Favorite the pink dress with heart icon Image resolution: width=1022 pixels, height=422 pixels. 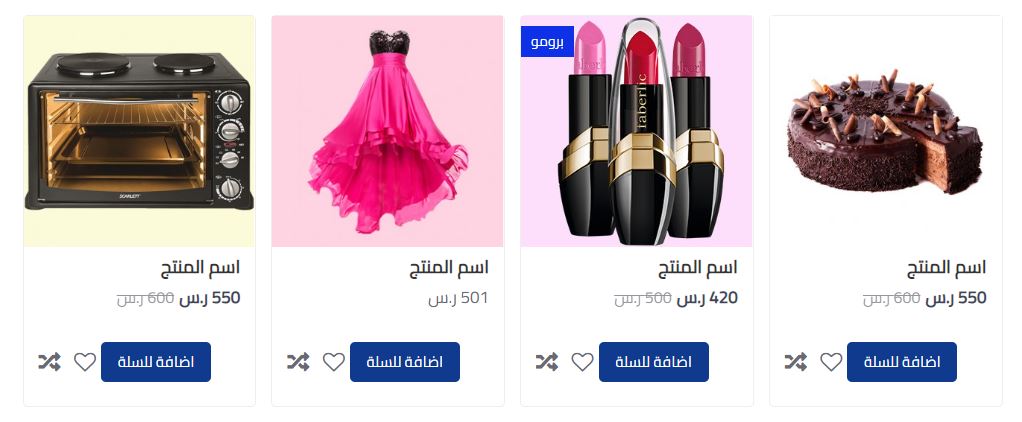[x=334, y=362]
